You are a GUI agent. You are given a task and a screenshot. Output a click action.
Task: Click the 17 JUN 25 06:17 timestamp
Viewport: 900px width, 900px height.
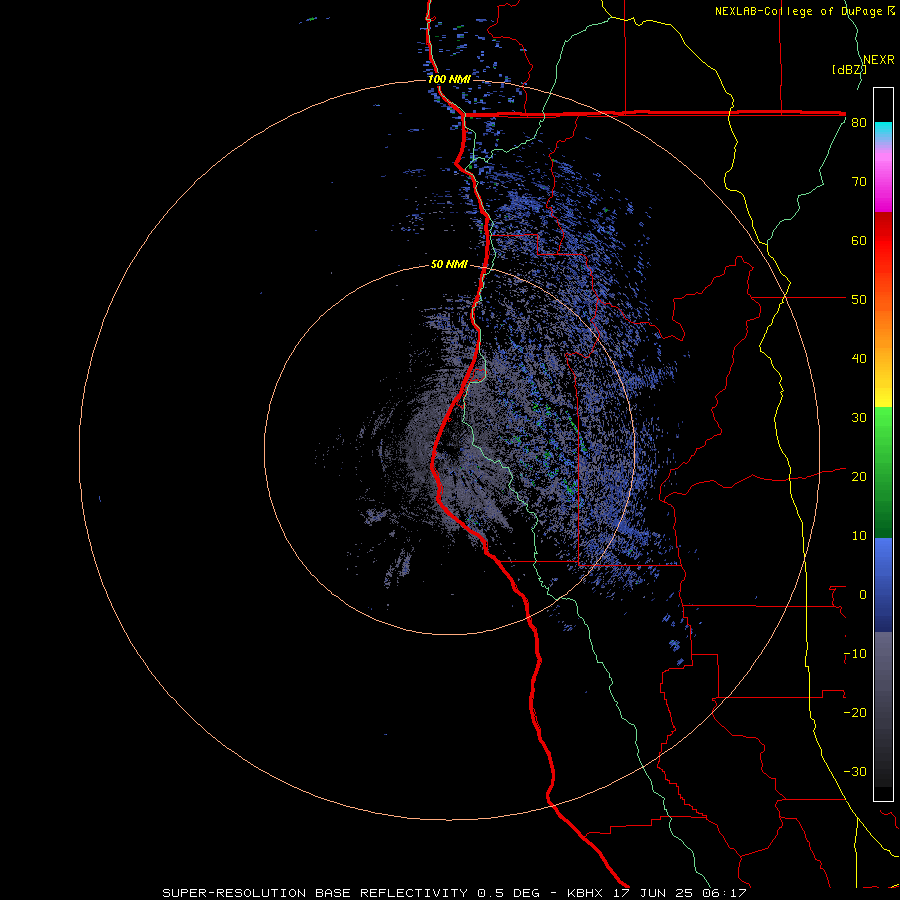tap(680, 893)
